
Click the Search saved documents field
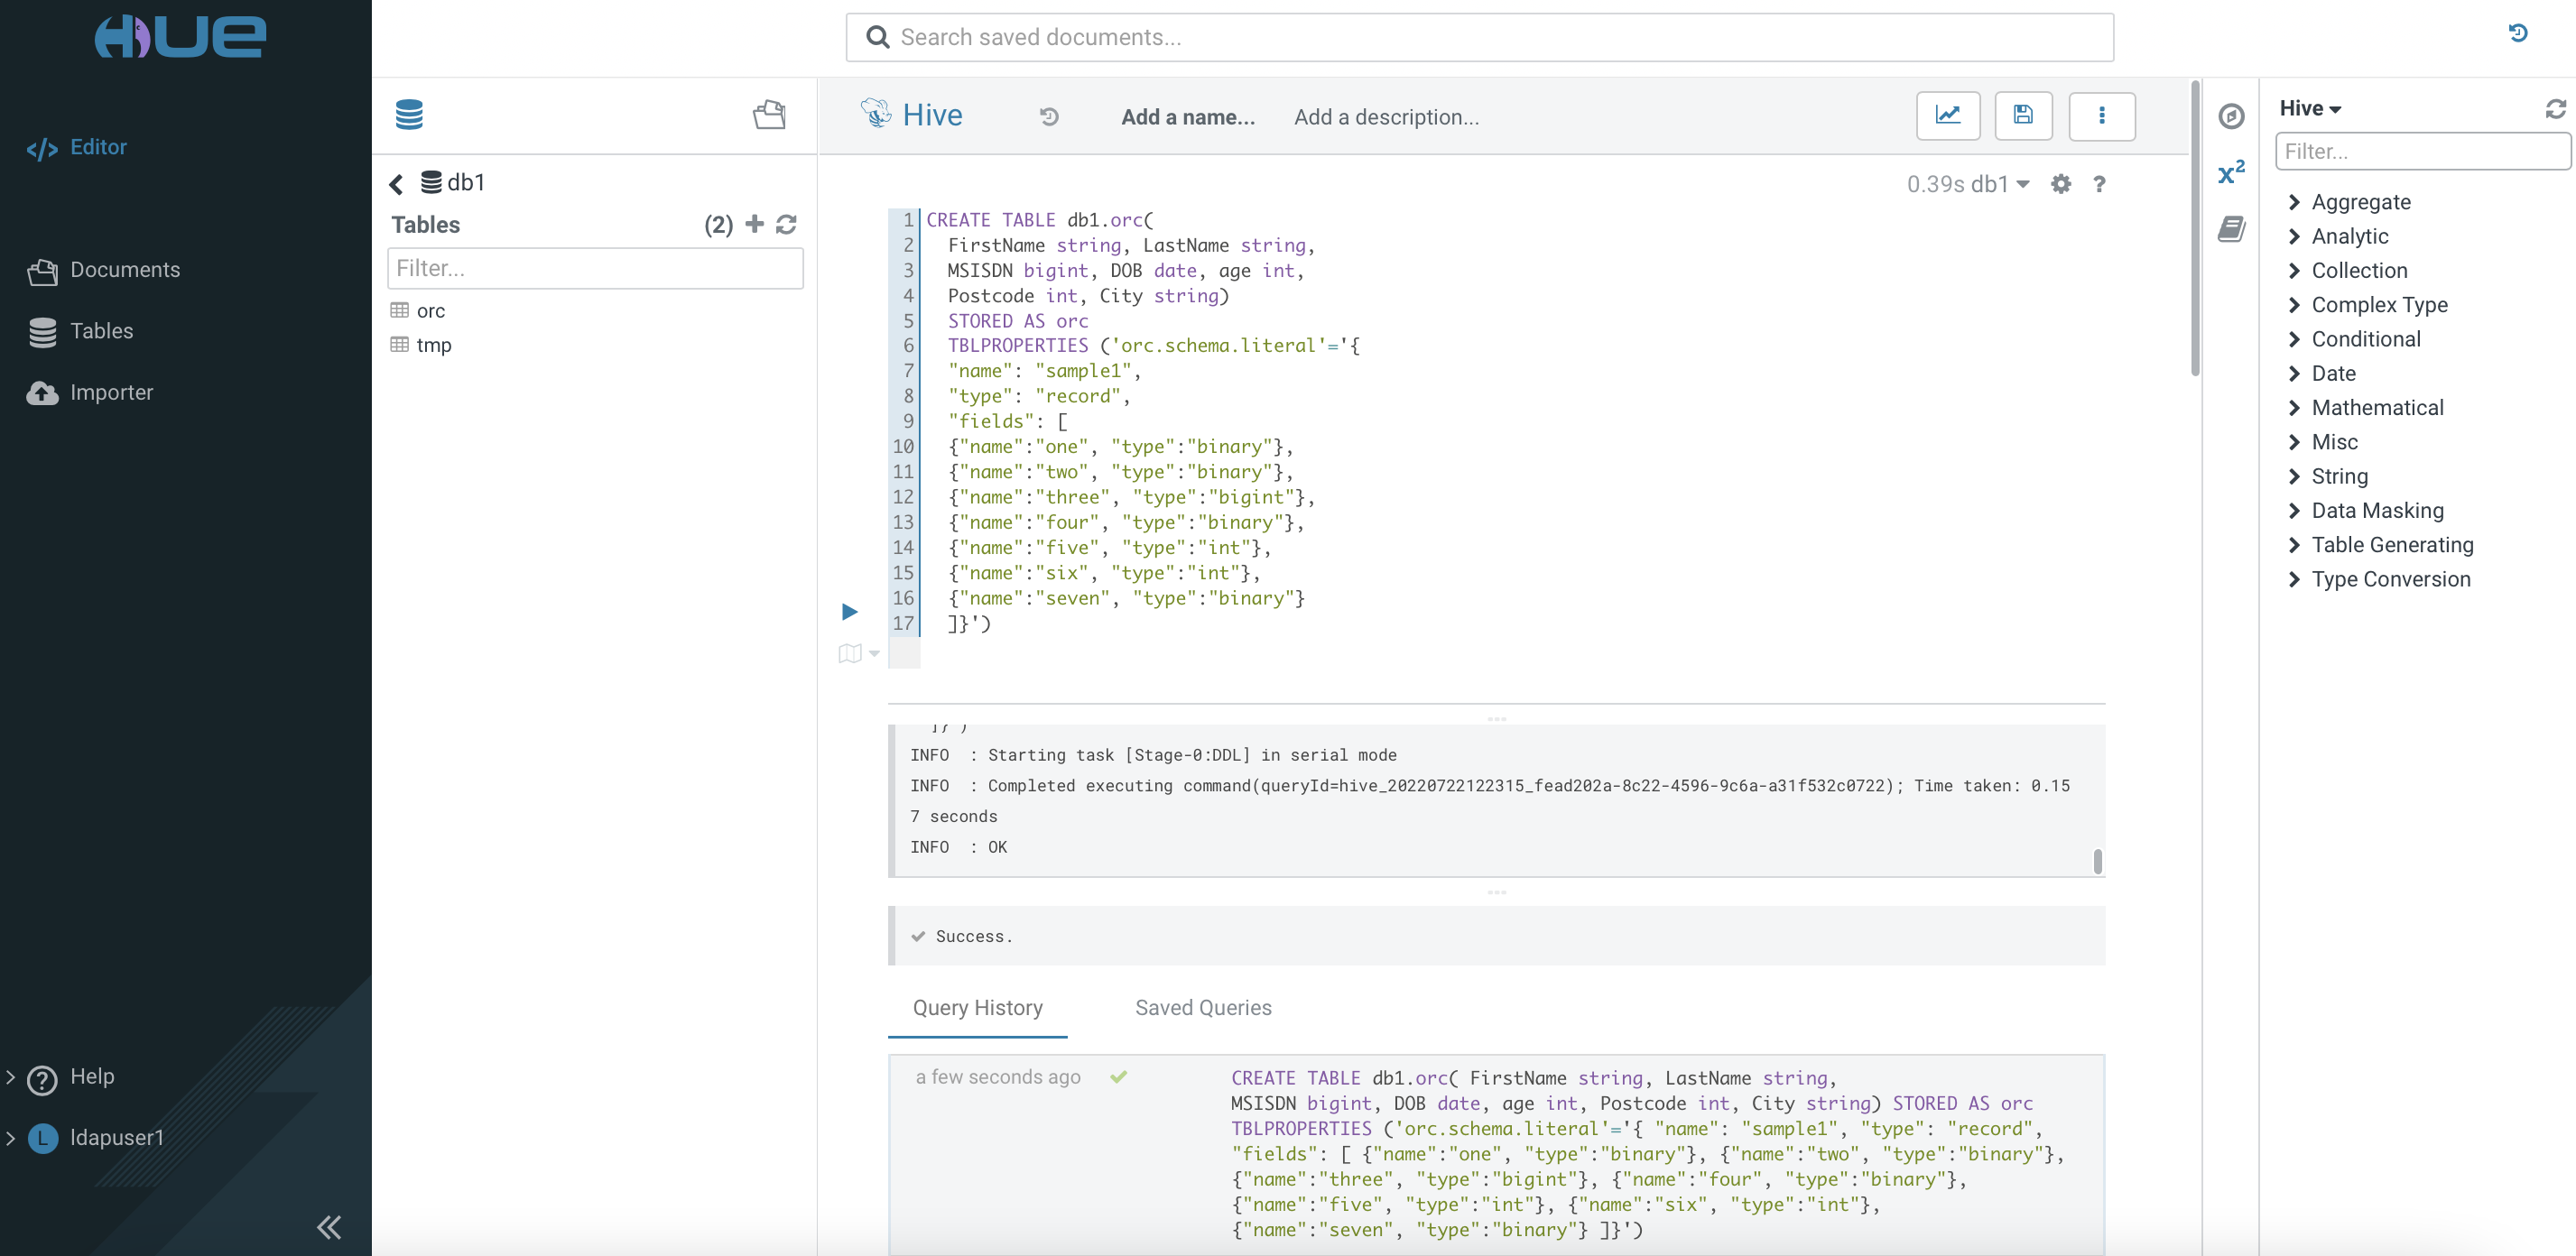(1479, 37)
